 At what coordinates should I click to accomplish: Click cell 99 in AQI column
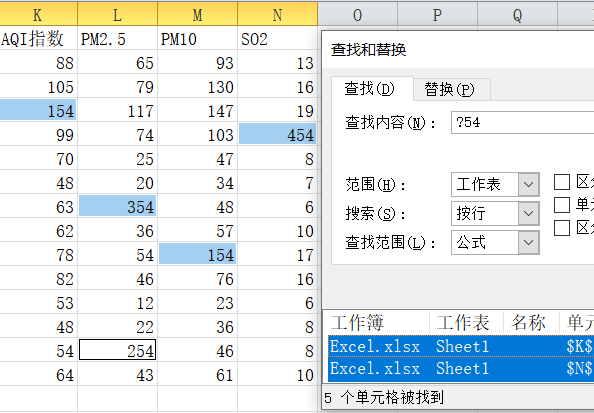pos(38,135)
